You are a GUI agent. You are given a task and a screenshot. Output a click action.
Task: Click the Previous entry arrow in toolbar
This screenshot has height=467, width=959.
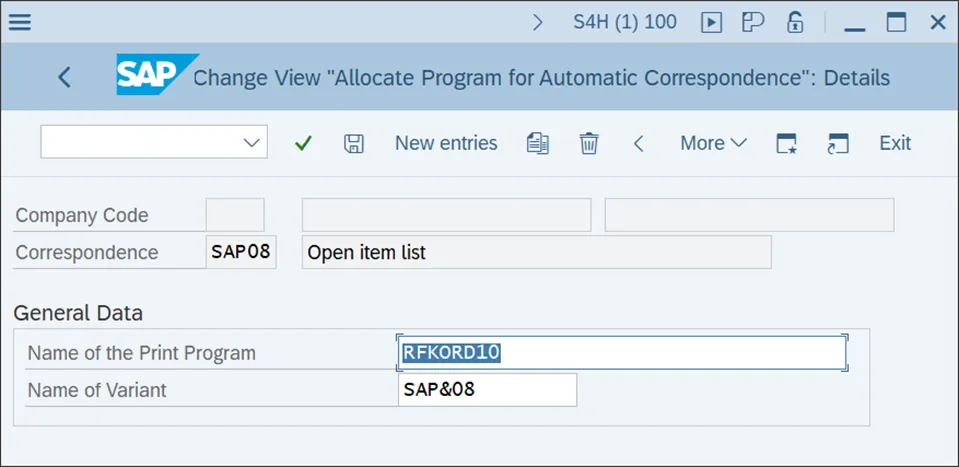[638, 143]
